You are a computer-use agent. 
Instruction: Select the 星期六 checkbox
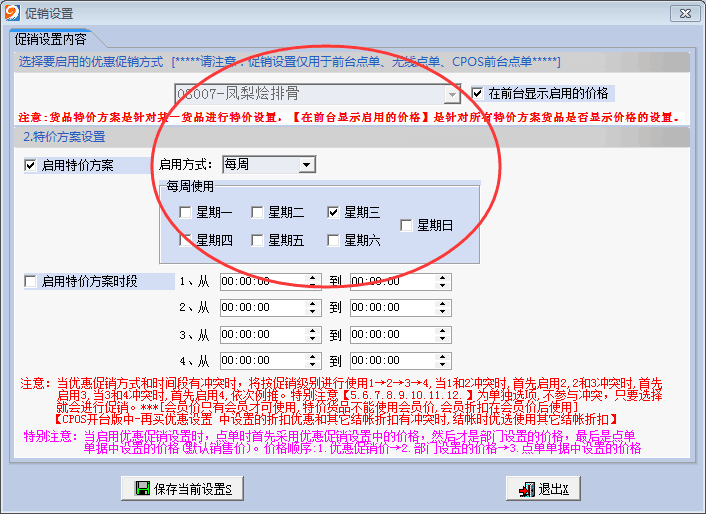pos(334,240)
